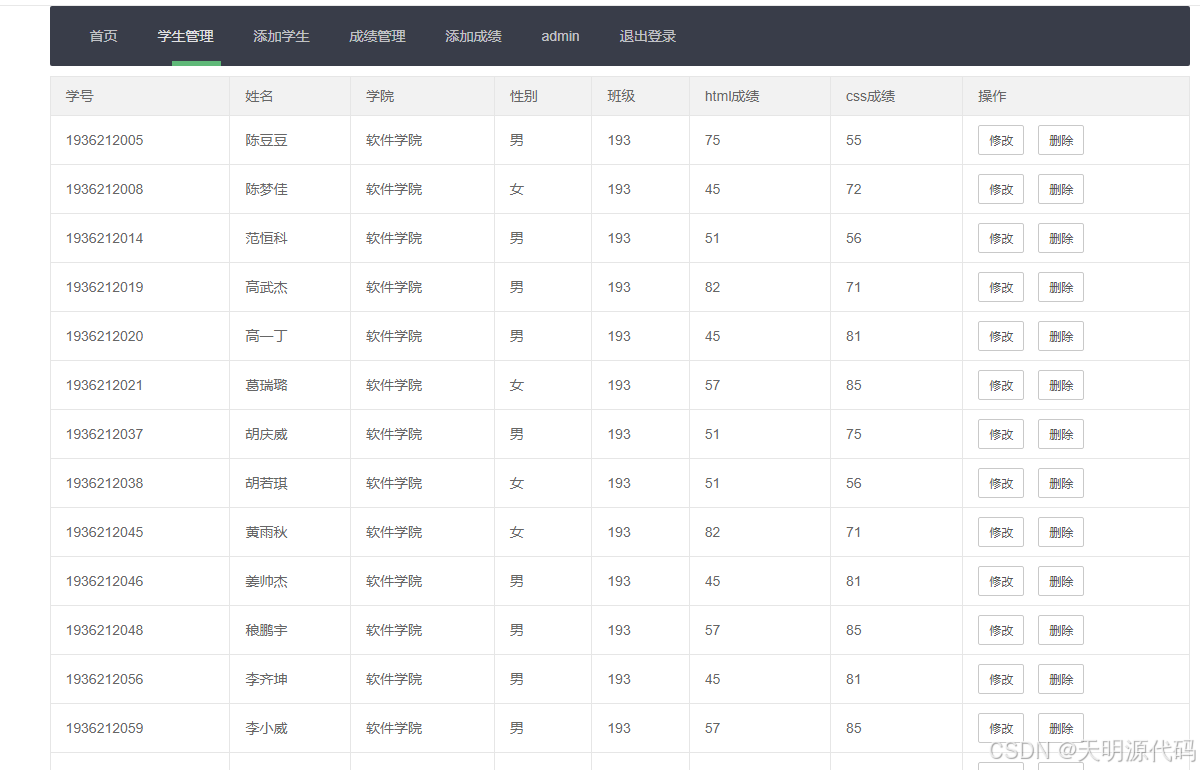Select student ID 1936212059
1200x770 pixels.
105,728
